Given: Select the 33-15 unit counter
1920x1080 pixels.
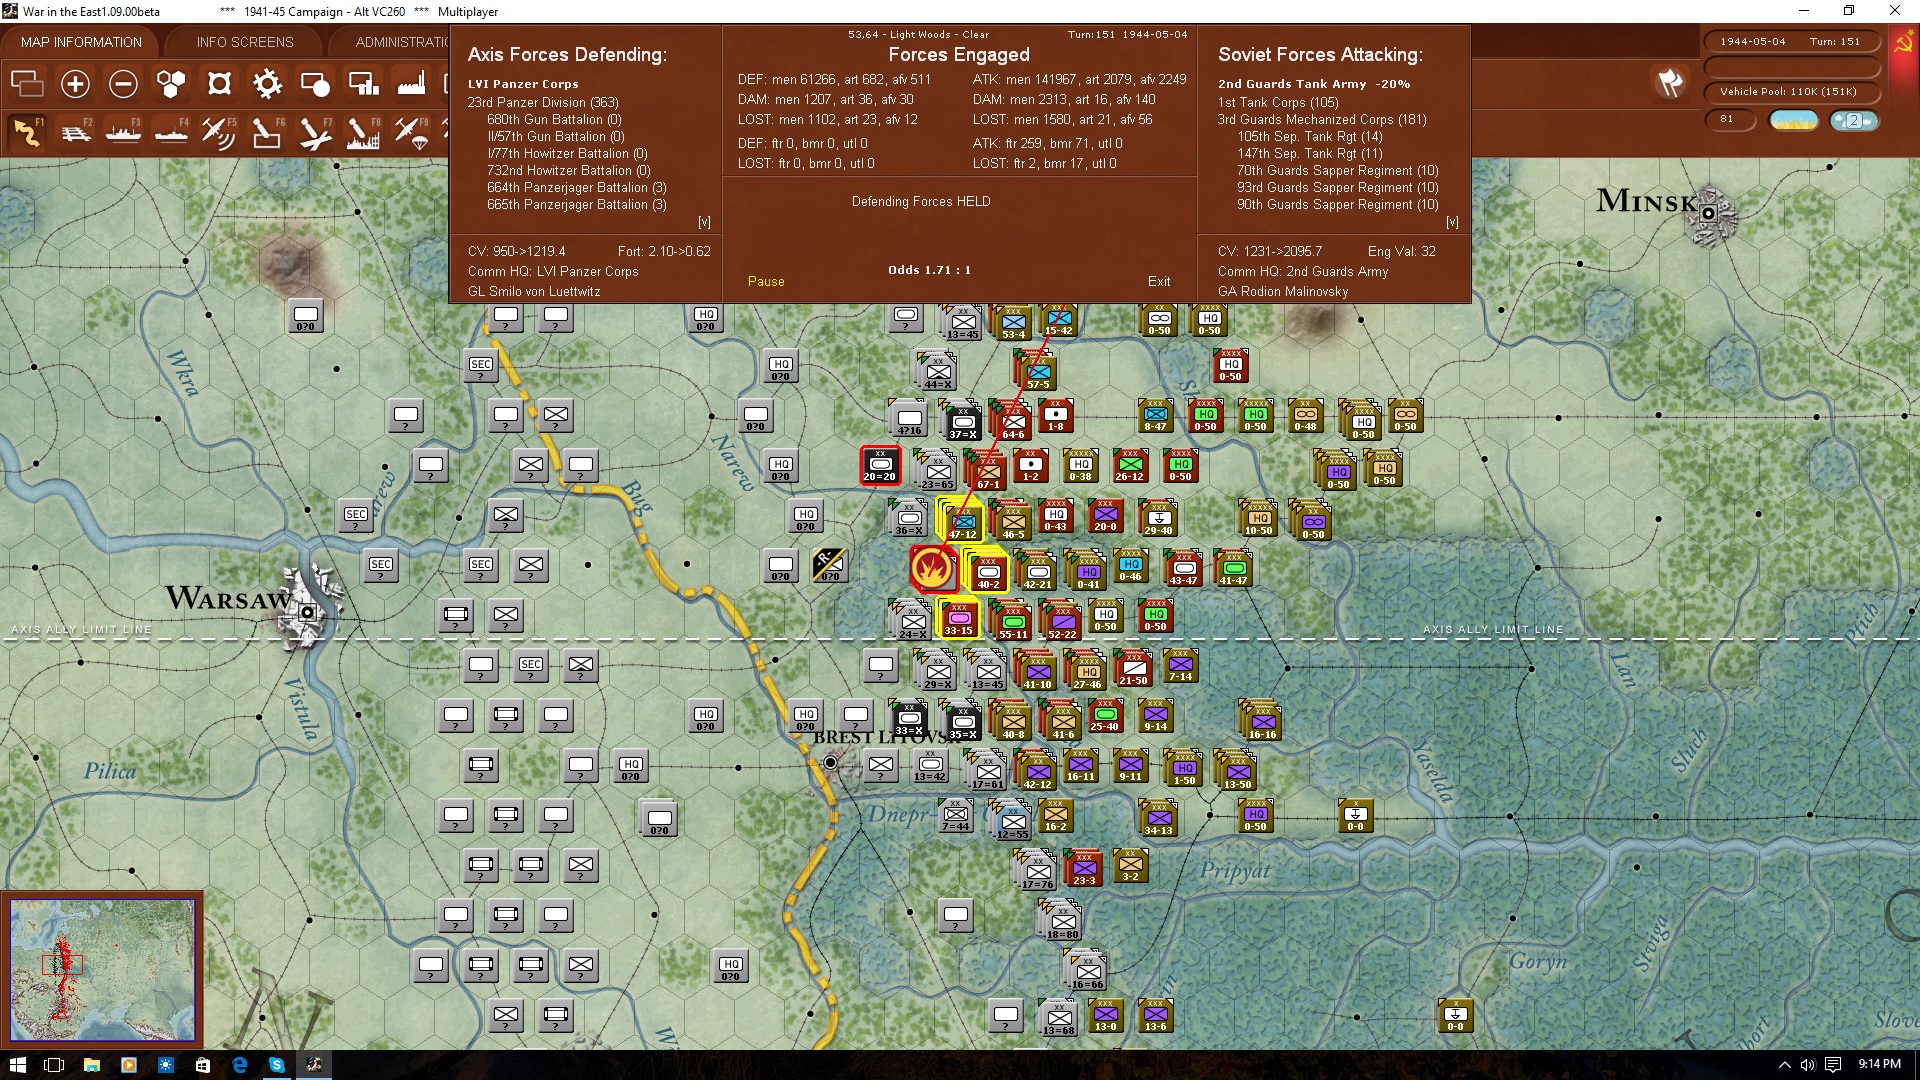Looking at the screenshot, I should [x=958, y=619].
